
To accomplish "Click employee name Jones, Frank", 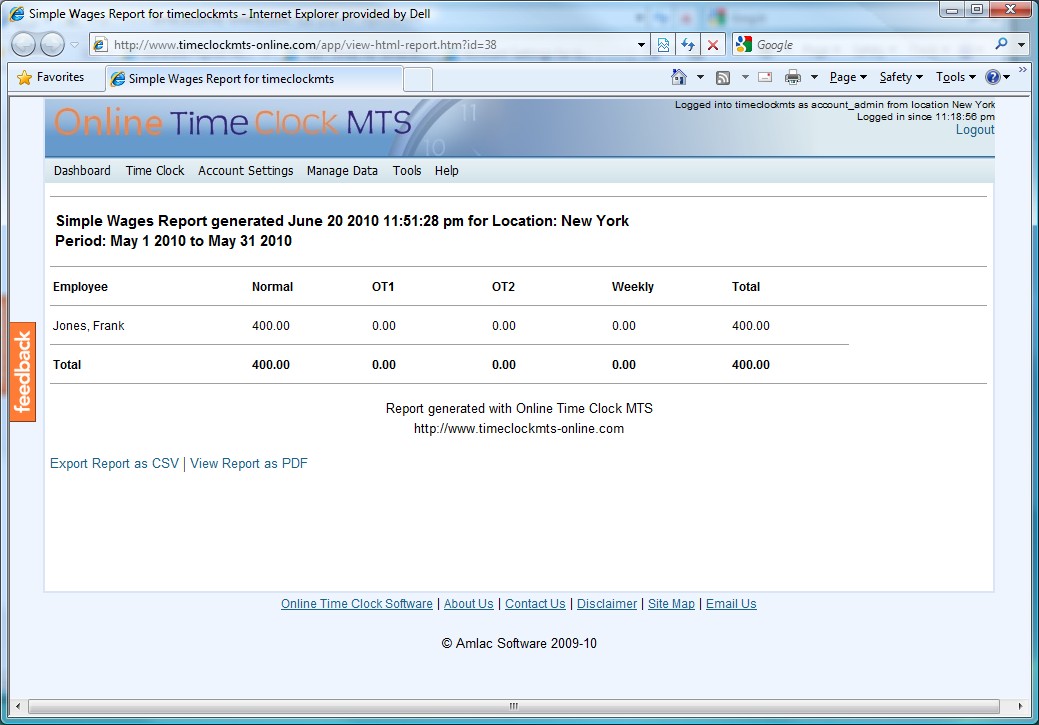I will (89, 326).
